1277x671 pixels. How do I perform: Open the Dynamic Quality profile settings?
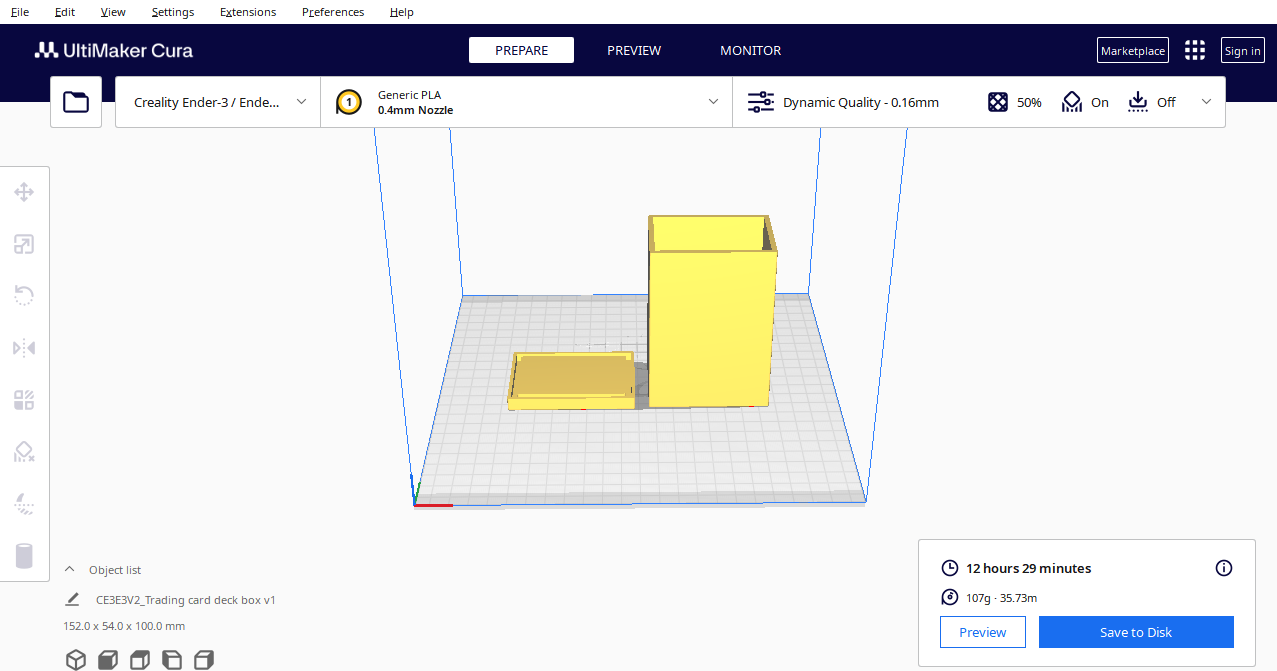(x=844, y=102)
